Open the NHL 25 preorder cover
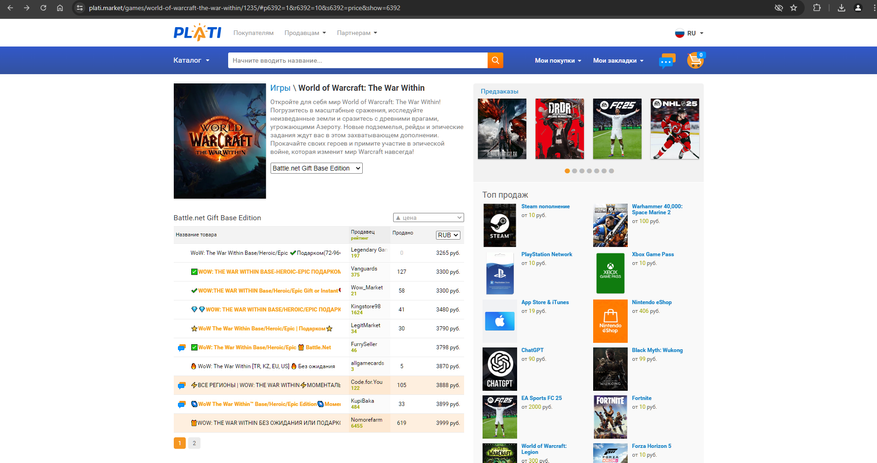The width and height of the screenshot is (877, 463). (x=675, y=129)
